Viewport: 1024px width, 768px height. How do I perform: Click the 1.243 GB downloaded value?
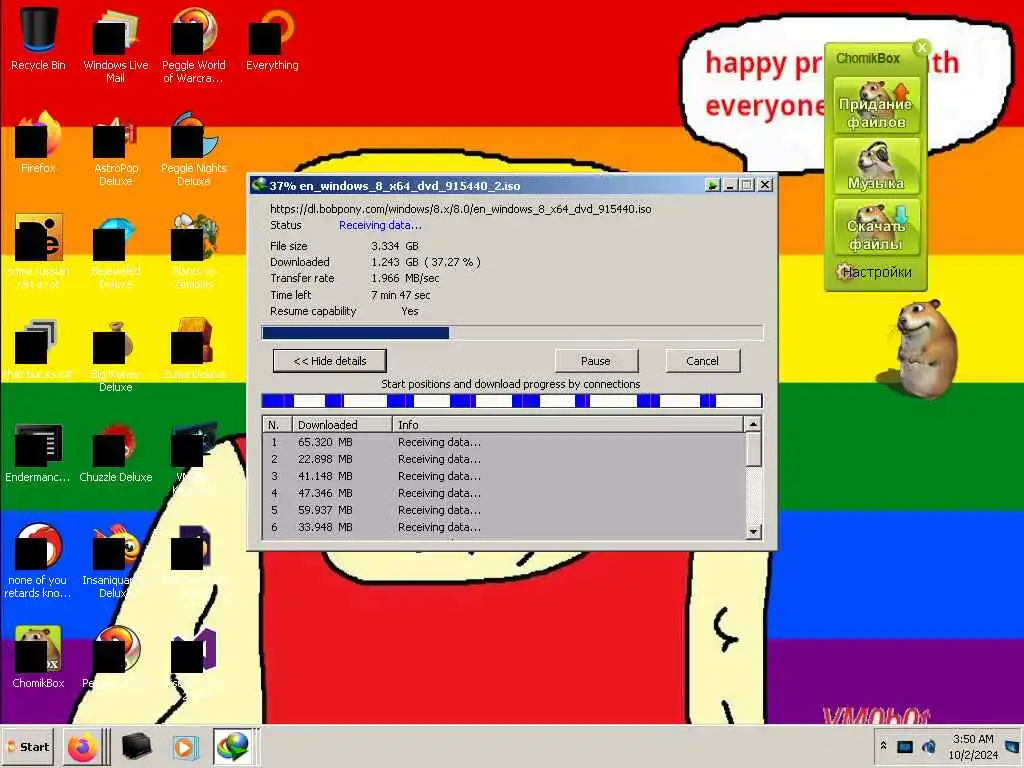coord(425,262)
